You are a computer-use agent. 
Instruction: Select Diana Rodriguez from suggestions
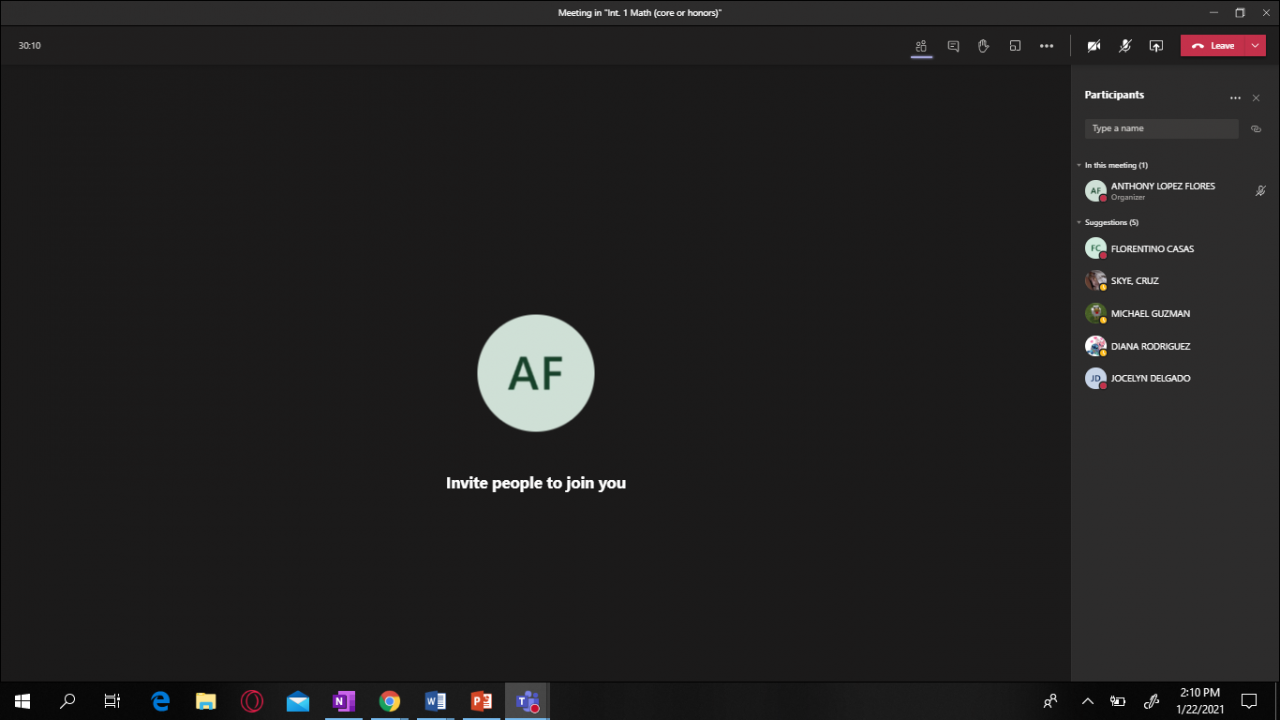(1150, 346)
